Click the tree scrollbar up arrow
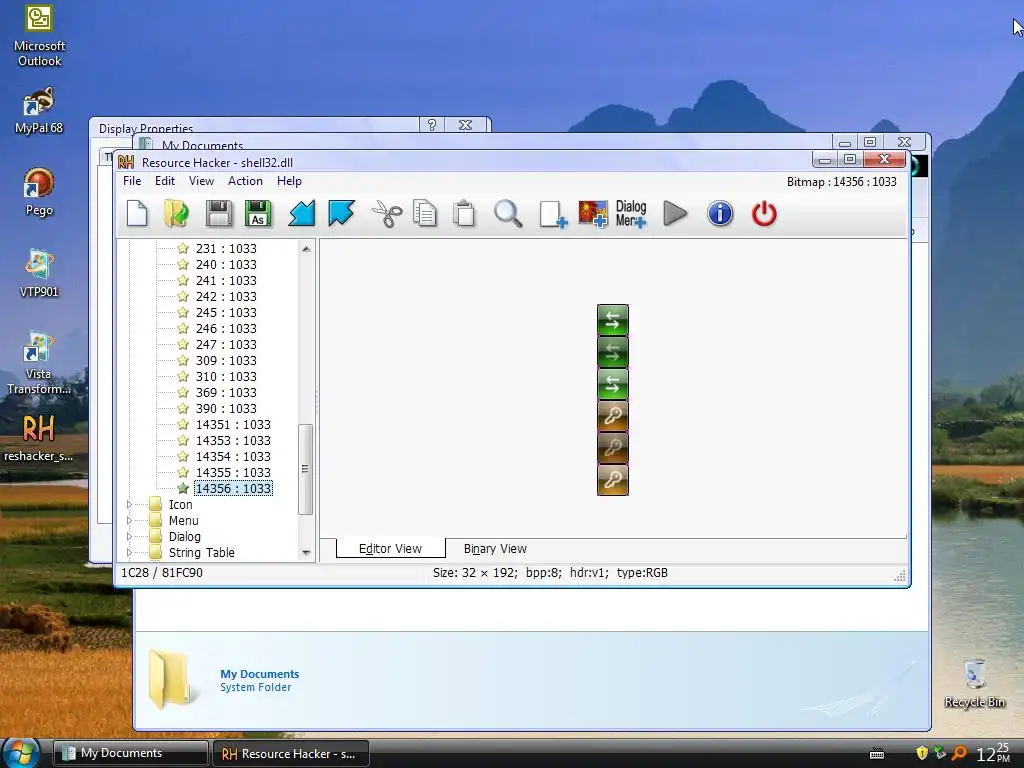Viewport: 1024px width, 768px height. pyautogui.click(x=306, y=249)
